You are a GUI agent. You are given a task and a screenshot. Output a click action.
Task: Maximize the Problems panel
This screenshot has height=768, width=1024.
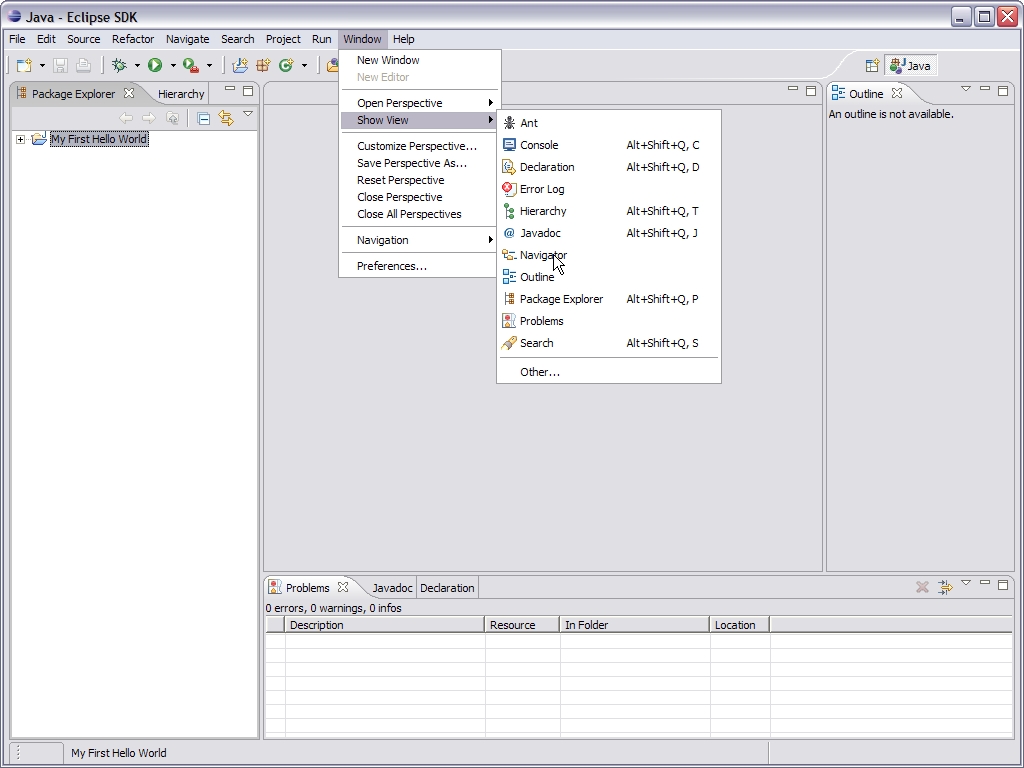coord(1003,584)
